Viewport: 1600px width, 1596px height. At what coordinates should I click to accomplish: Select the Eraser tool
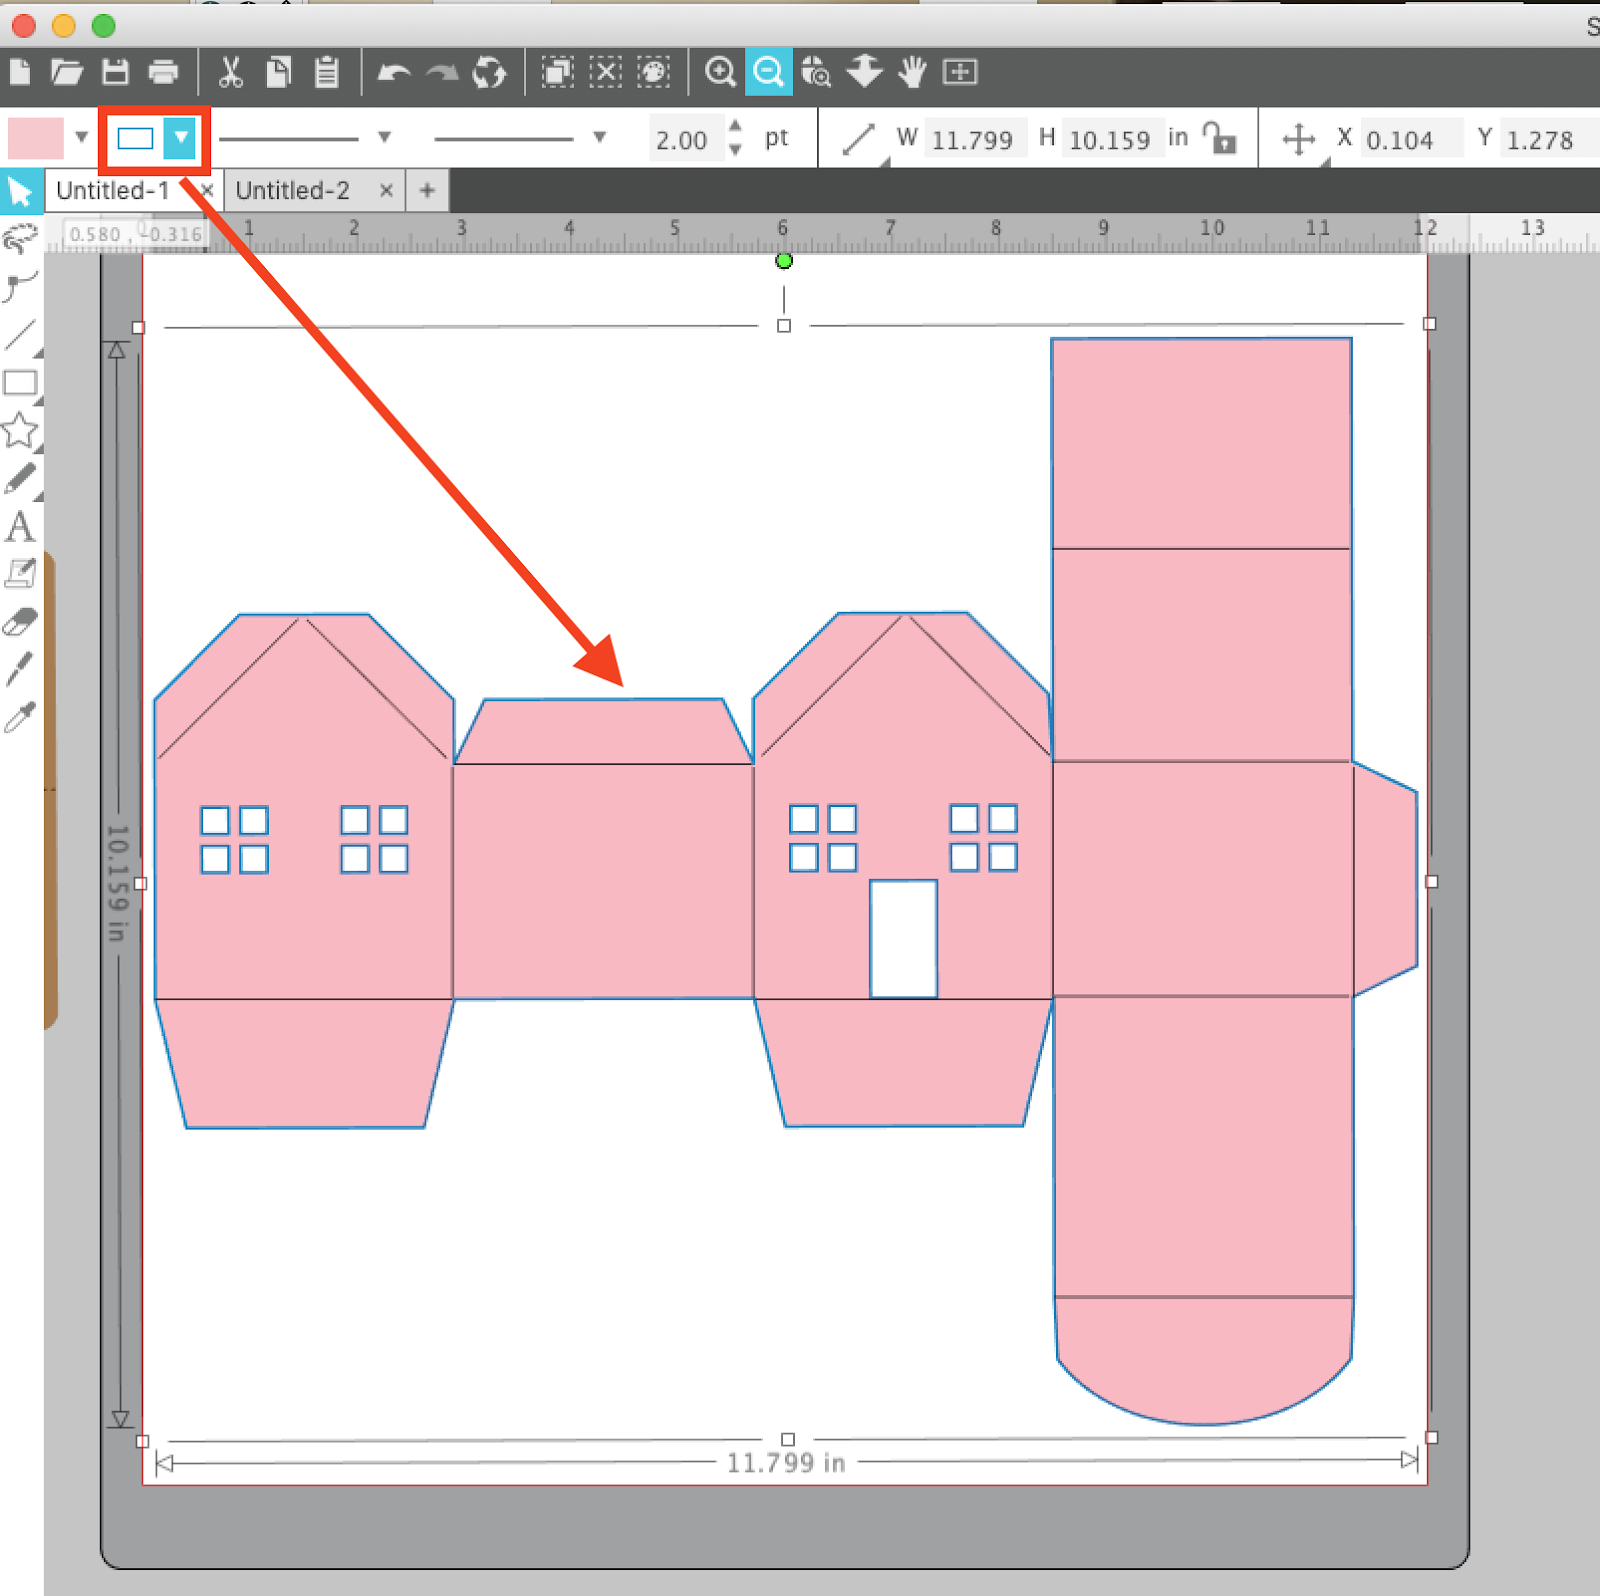click(x=22, y=620)
